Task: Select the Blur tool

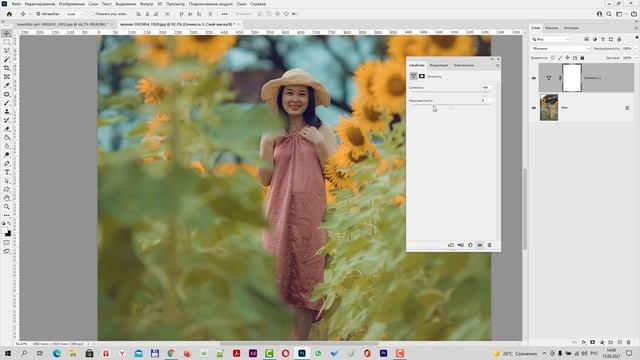Action: pos(7,146)
